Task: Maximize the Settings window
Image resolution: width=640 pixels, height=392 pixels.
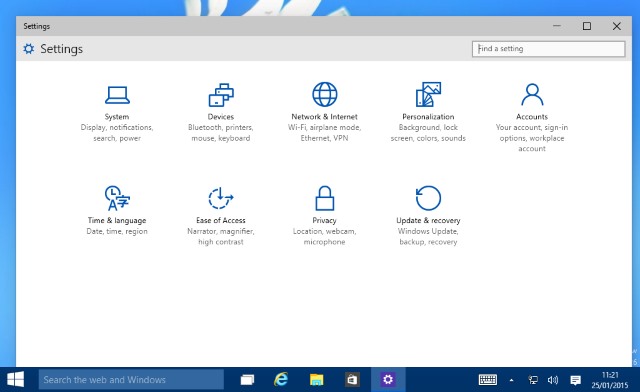Action: [587, 26]
